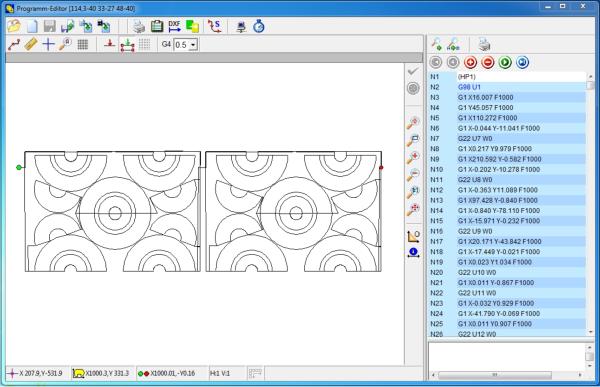Toggle the dark grid display icon
The width and height of the screenshot is (600, 387).
coord(83,45)
